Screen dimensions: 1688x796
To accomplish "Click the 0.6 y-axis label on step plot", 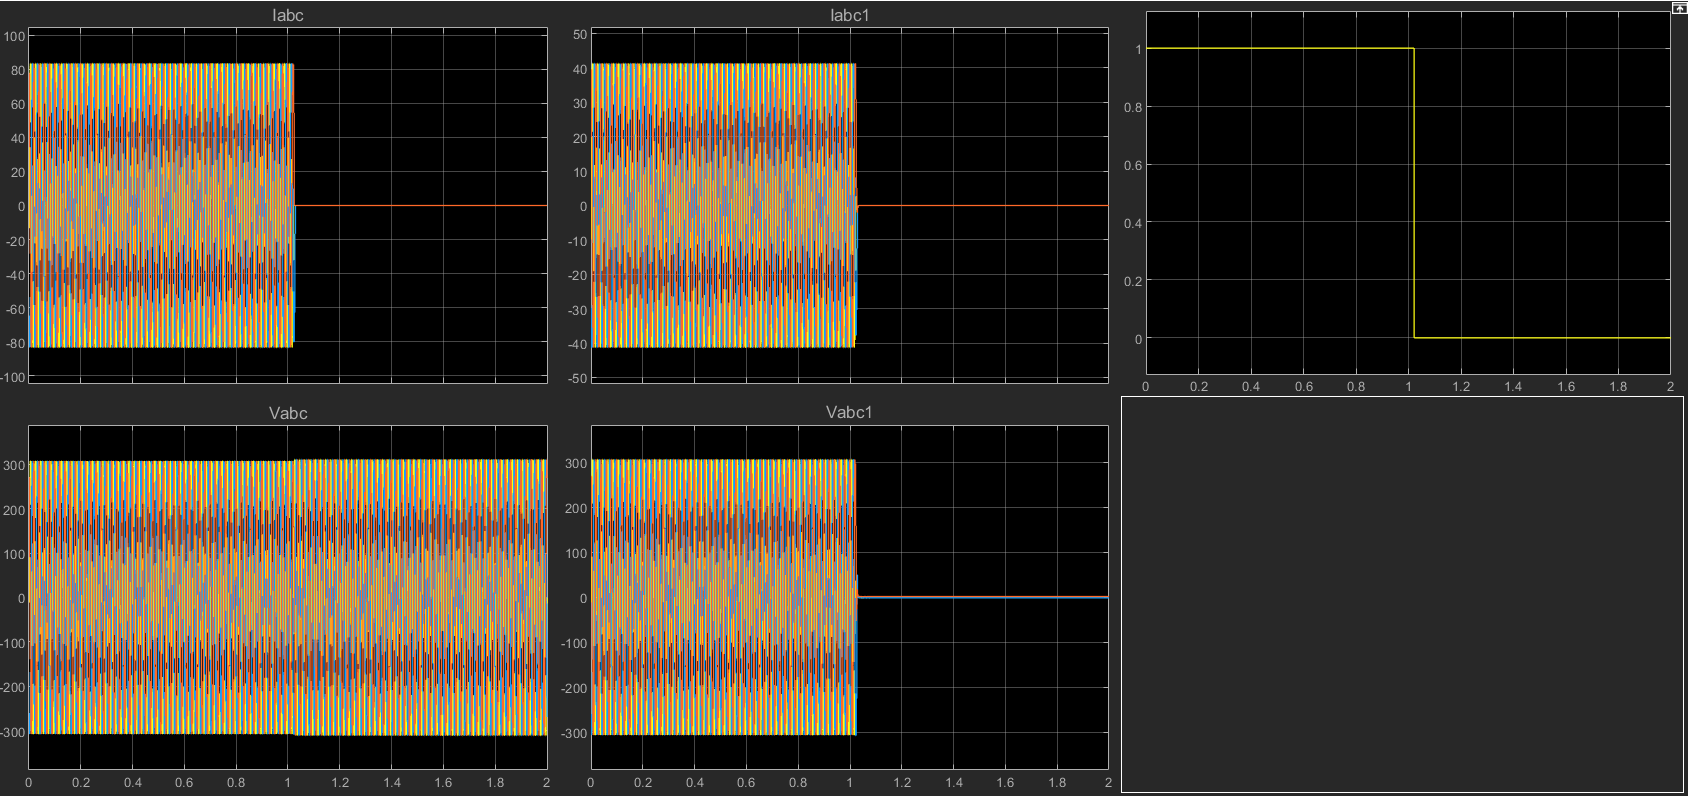I will coord(1132,165).
